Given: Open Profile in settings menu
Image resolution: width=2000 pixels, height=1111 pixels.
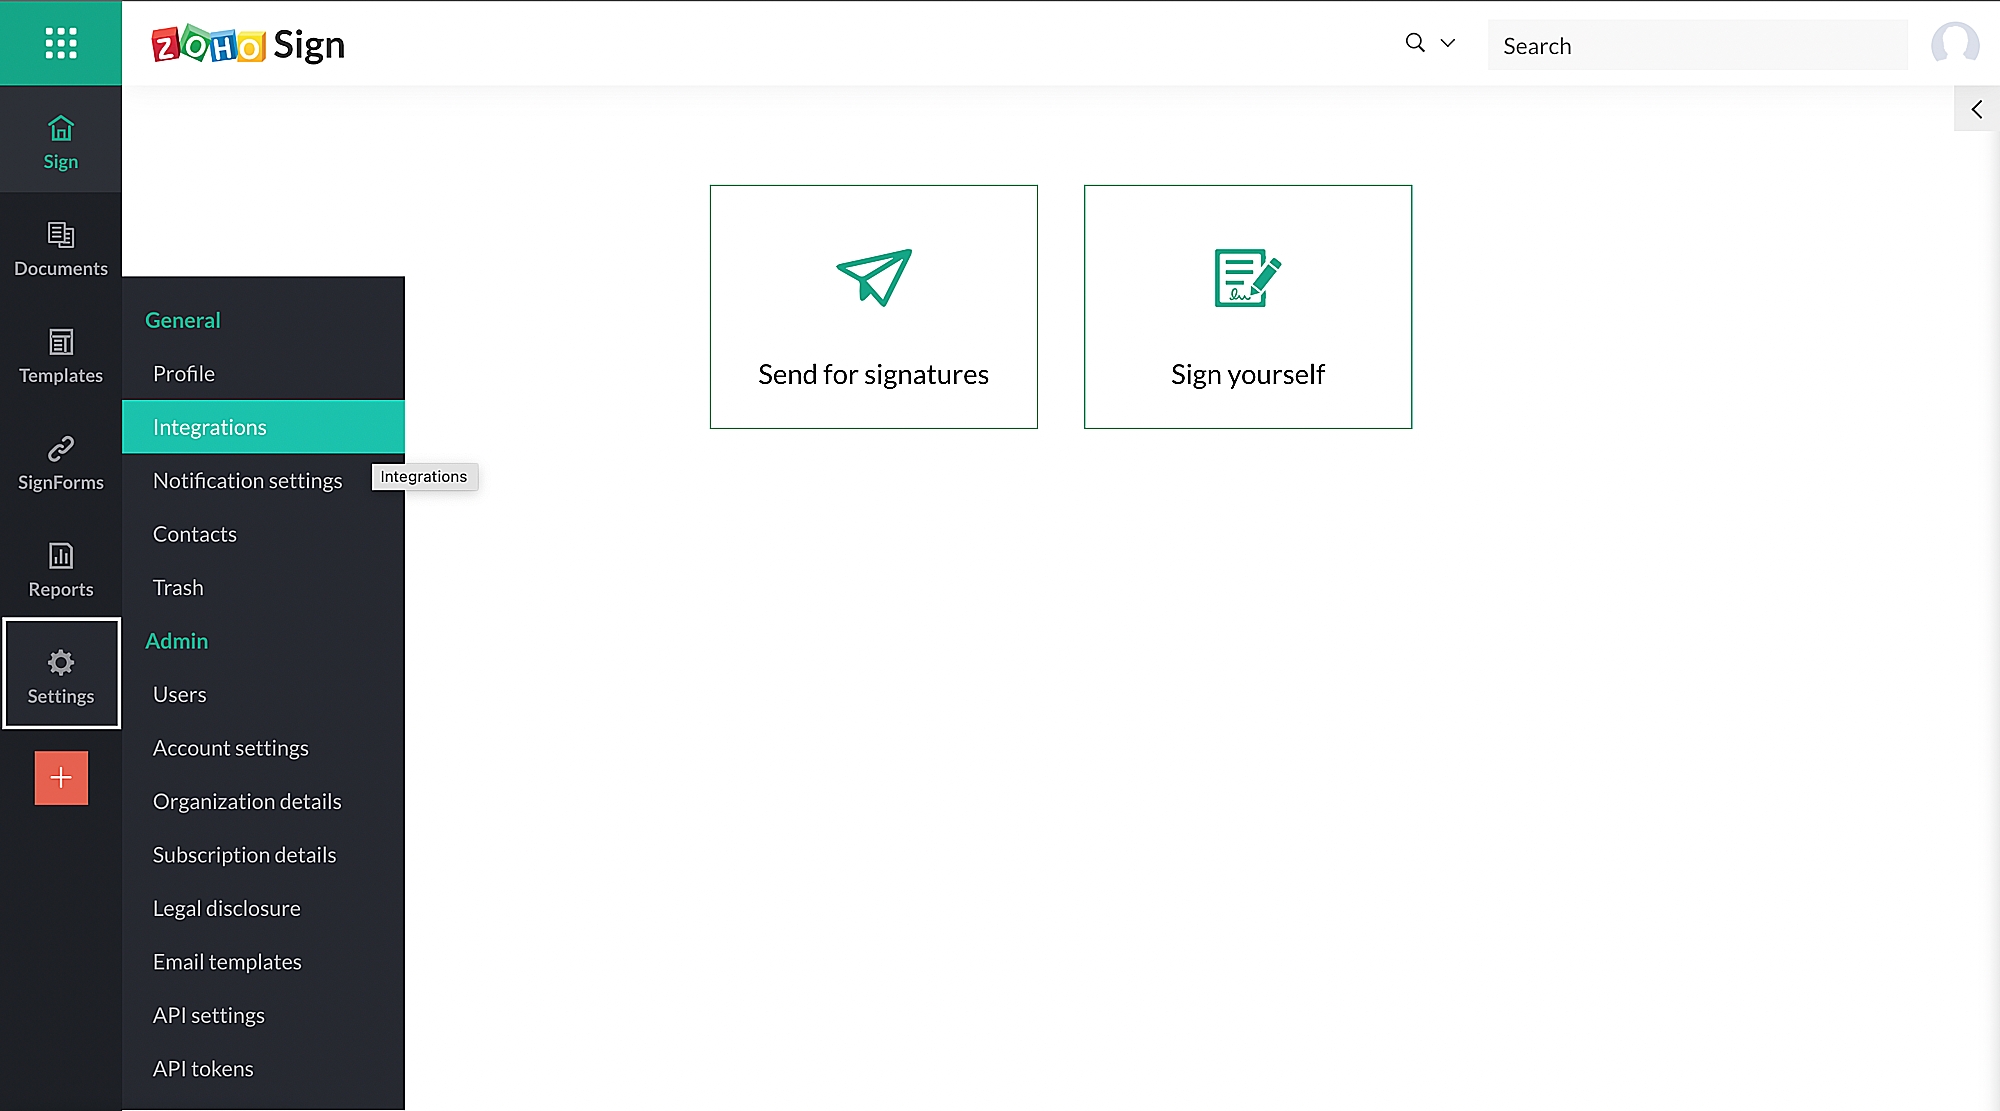Looking at the screenshot, I should pos(184,374).
